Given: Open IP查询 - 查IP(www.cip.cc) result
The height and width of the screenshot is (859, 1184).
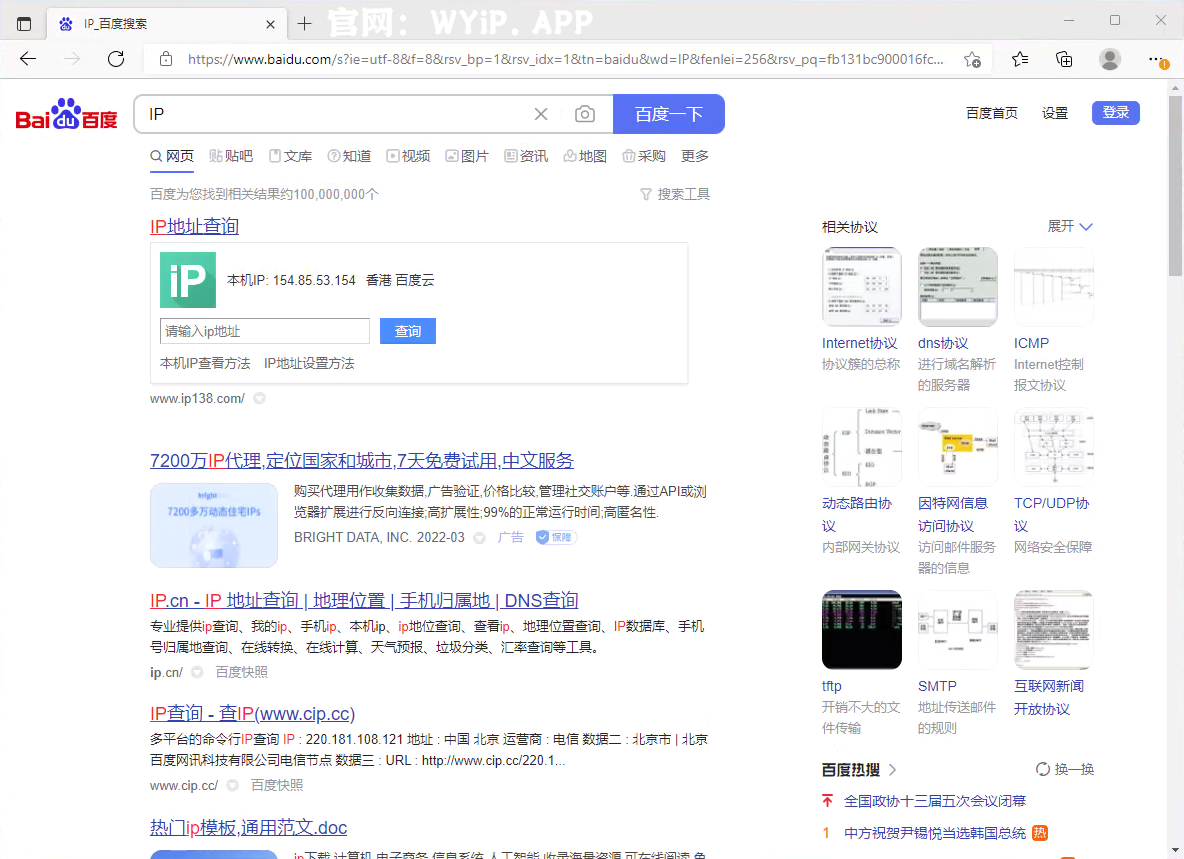Looking at the screenshot, I should point(252,714).
